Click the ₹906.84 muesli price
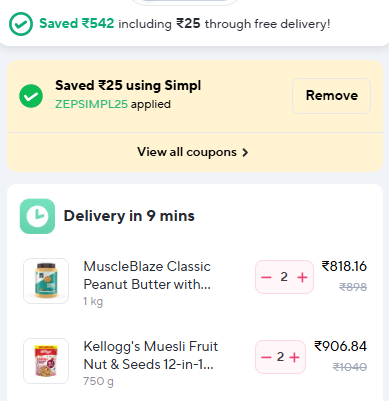Screen dimensions: 389x401 coord(340,346)
